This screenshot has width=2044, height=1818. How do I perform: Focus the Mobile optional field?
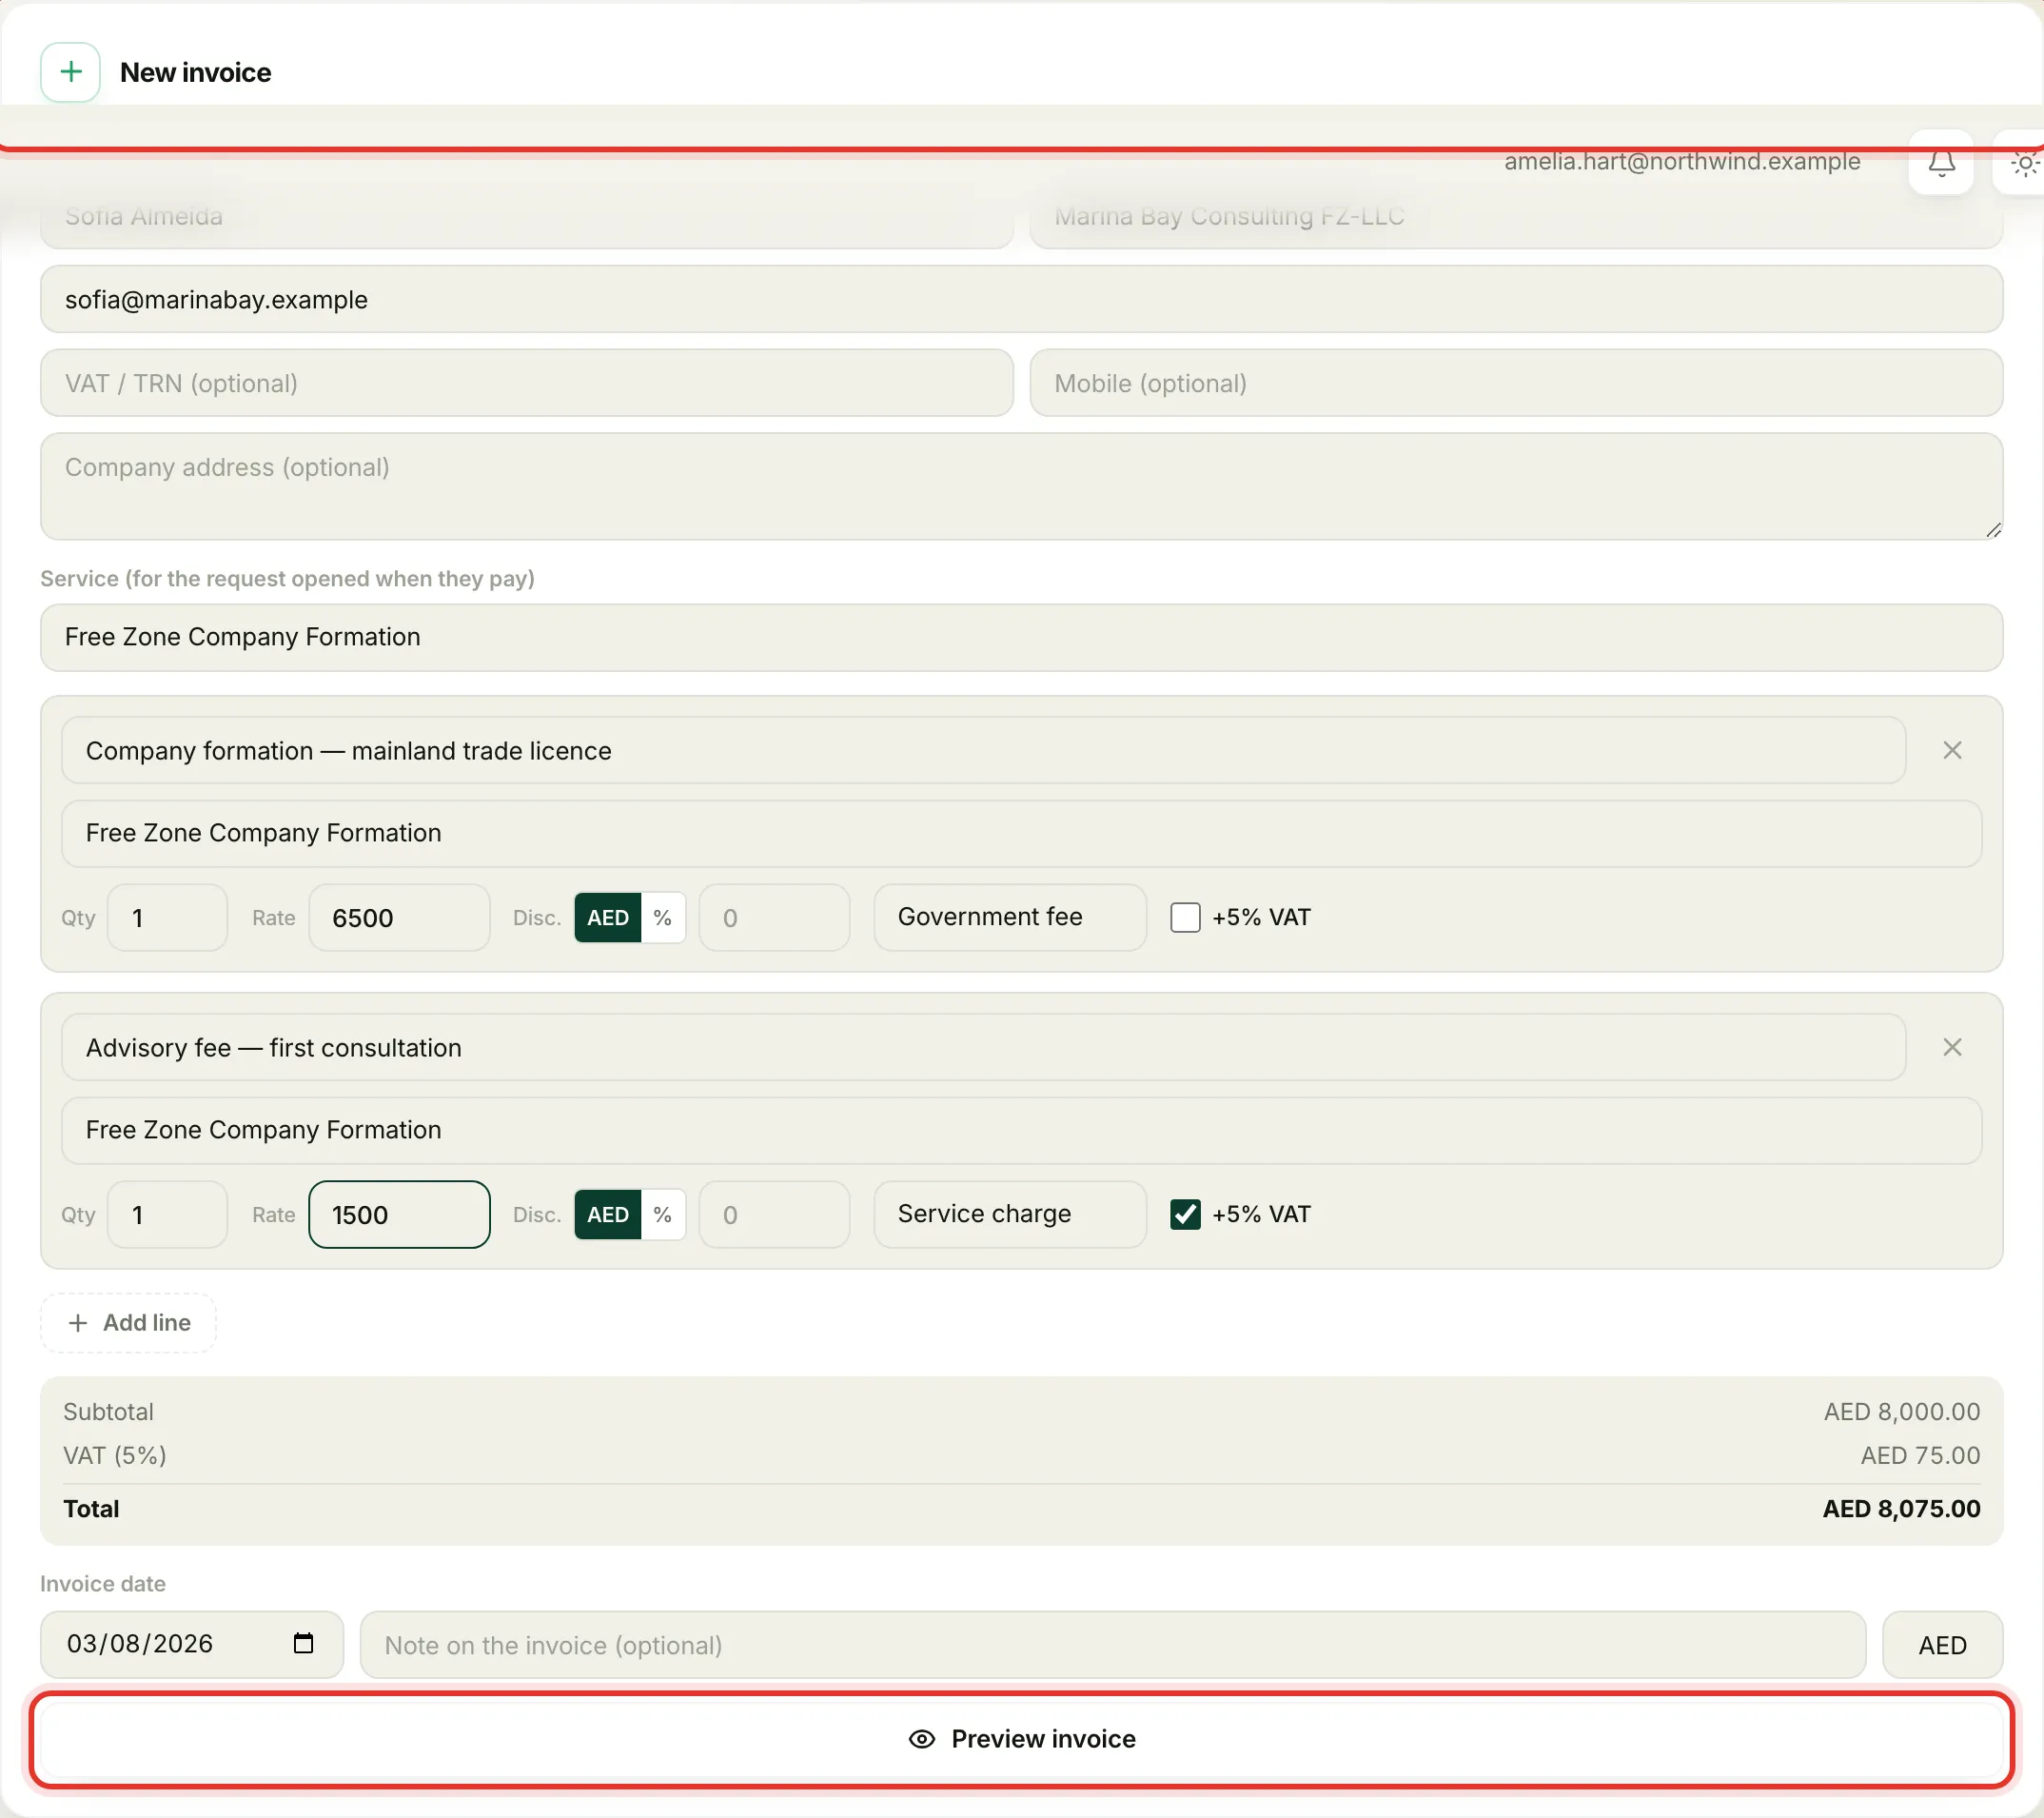[x=1516, y=383]
